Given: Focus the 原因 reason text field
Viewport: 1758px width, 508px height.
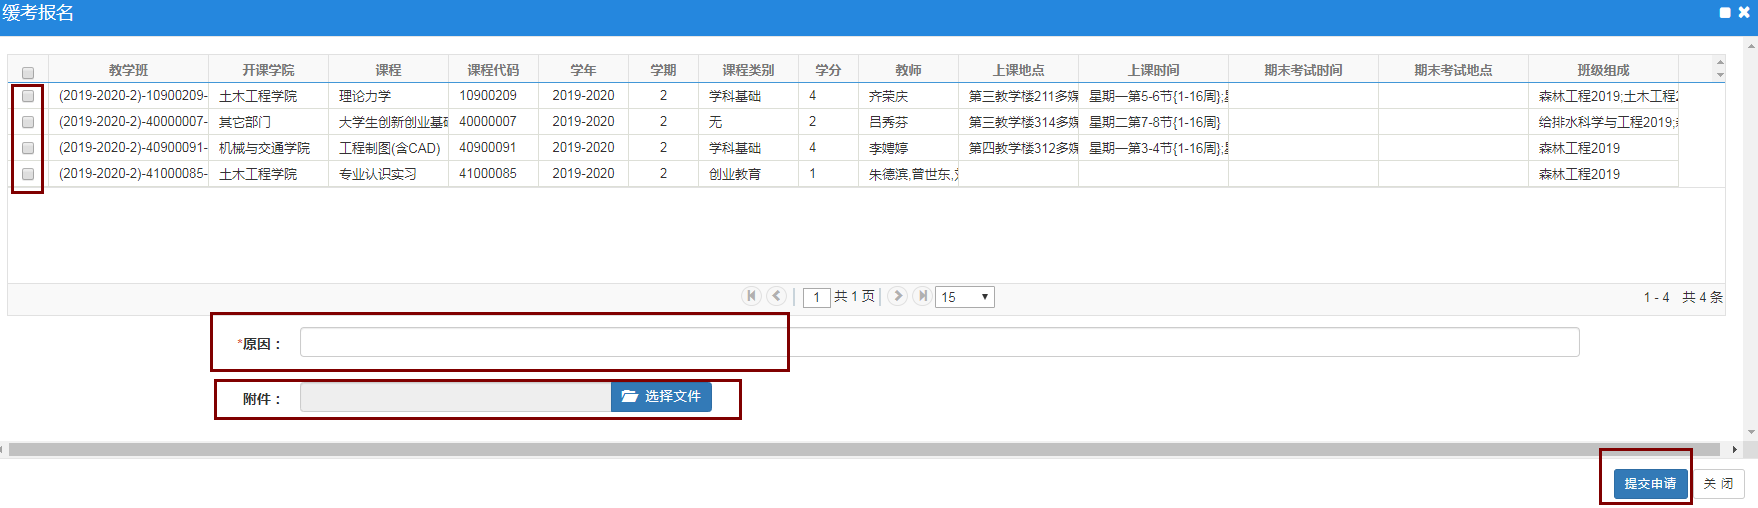Looking at the screenshot, I should (x=939, y=342).
